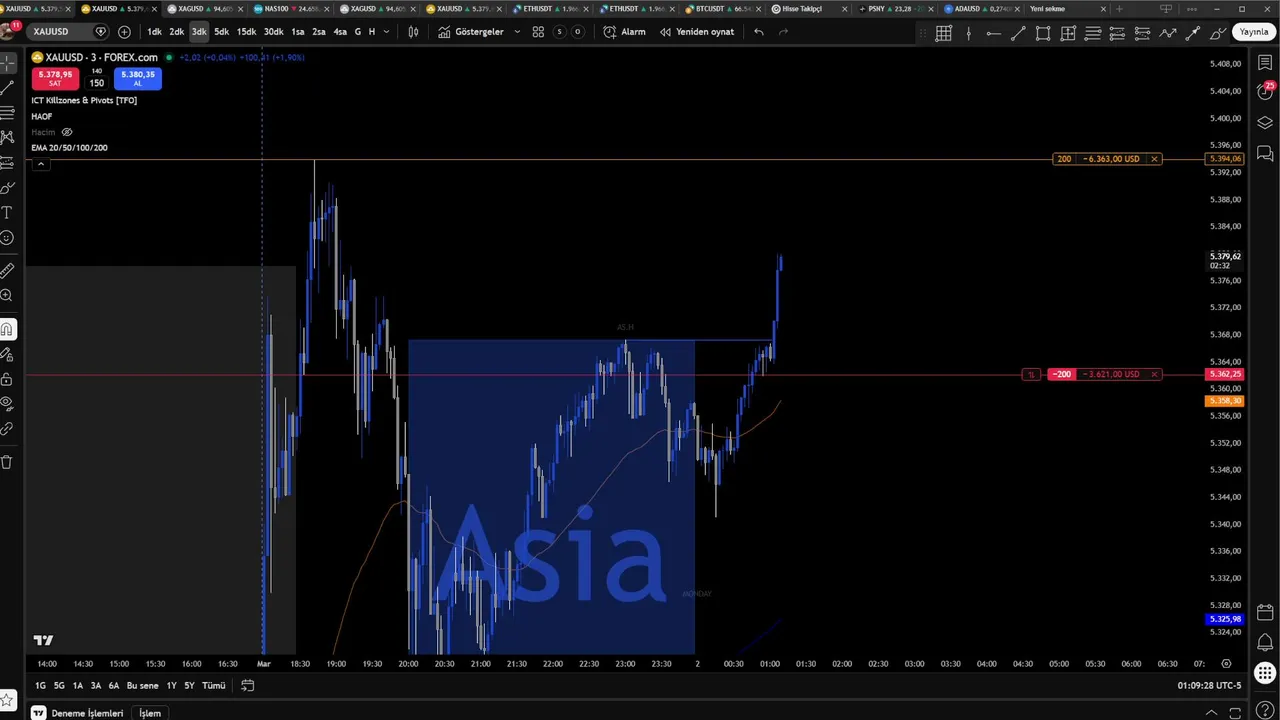The width and height of the screenshot is (1280, 720).
Task: Select the text annotation tool
Action: 7,213
